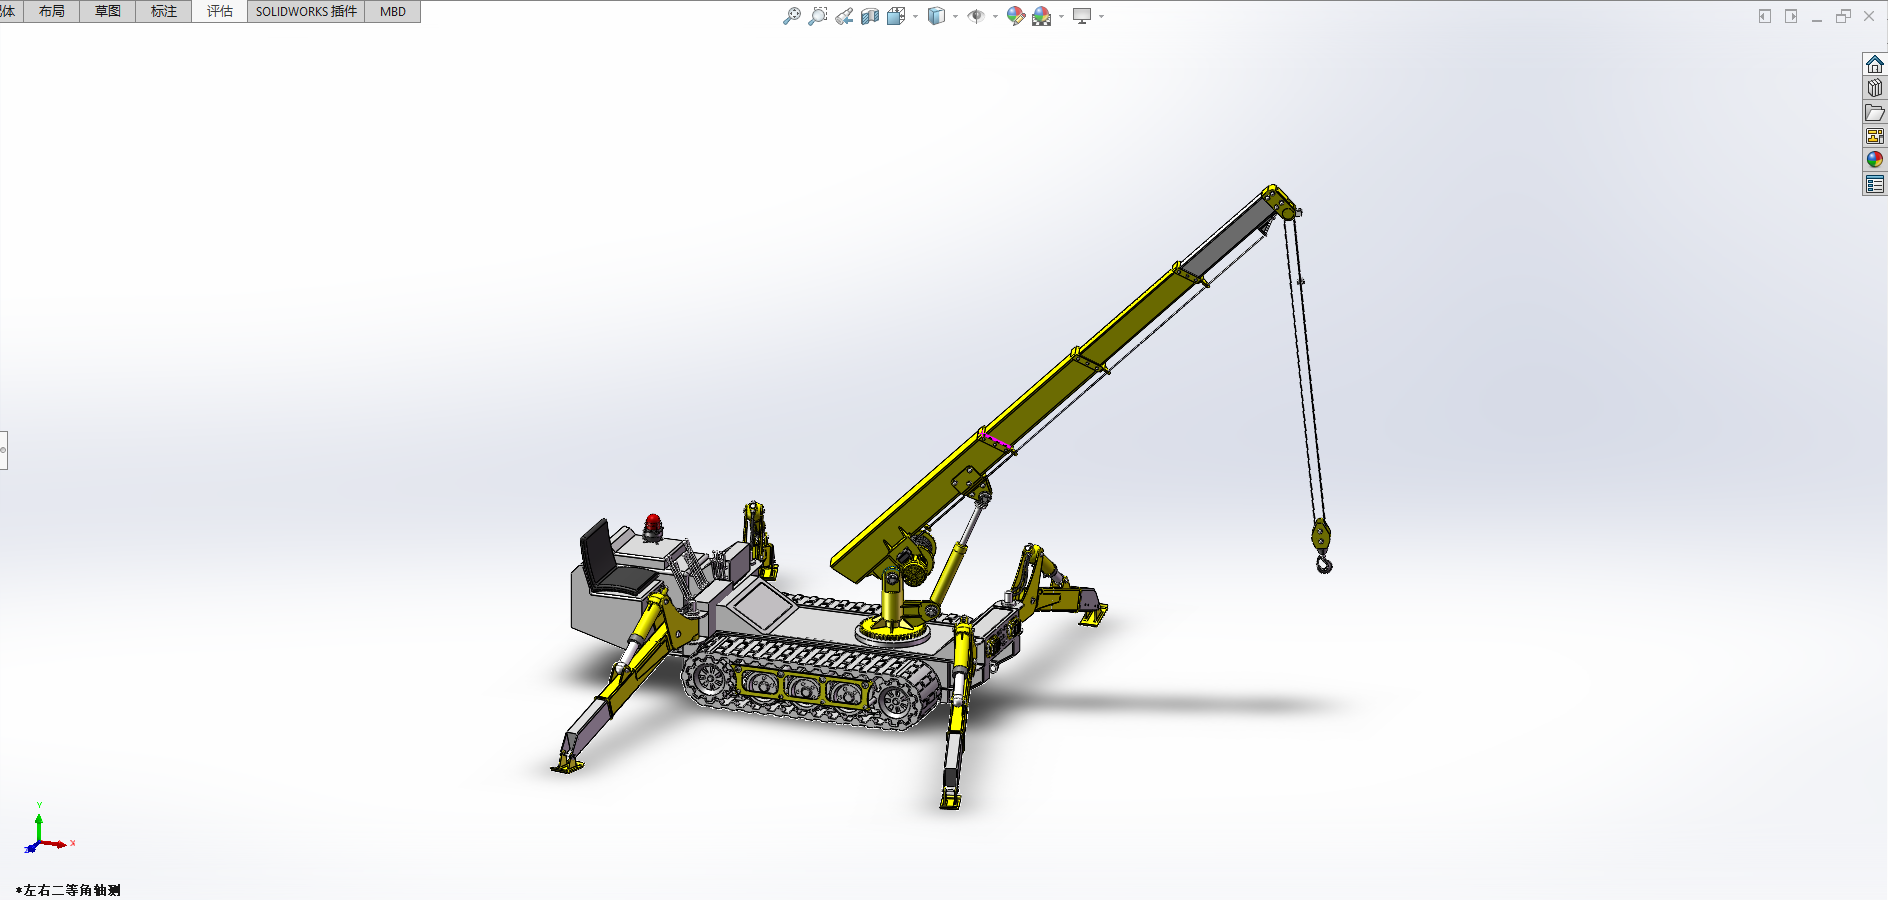Switch to the SOLIDWORKS 插件 tab
1888x900 pixels.
[x=306, y=11]
